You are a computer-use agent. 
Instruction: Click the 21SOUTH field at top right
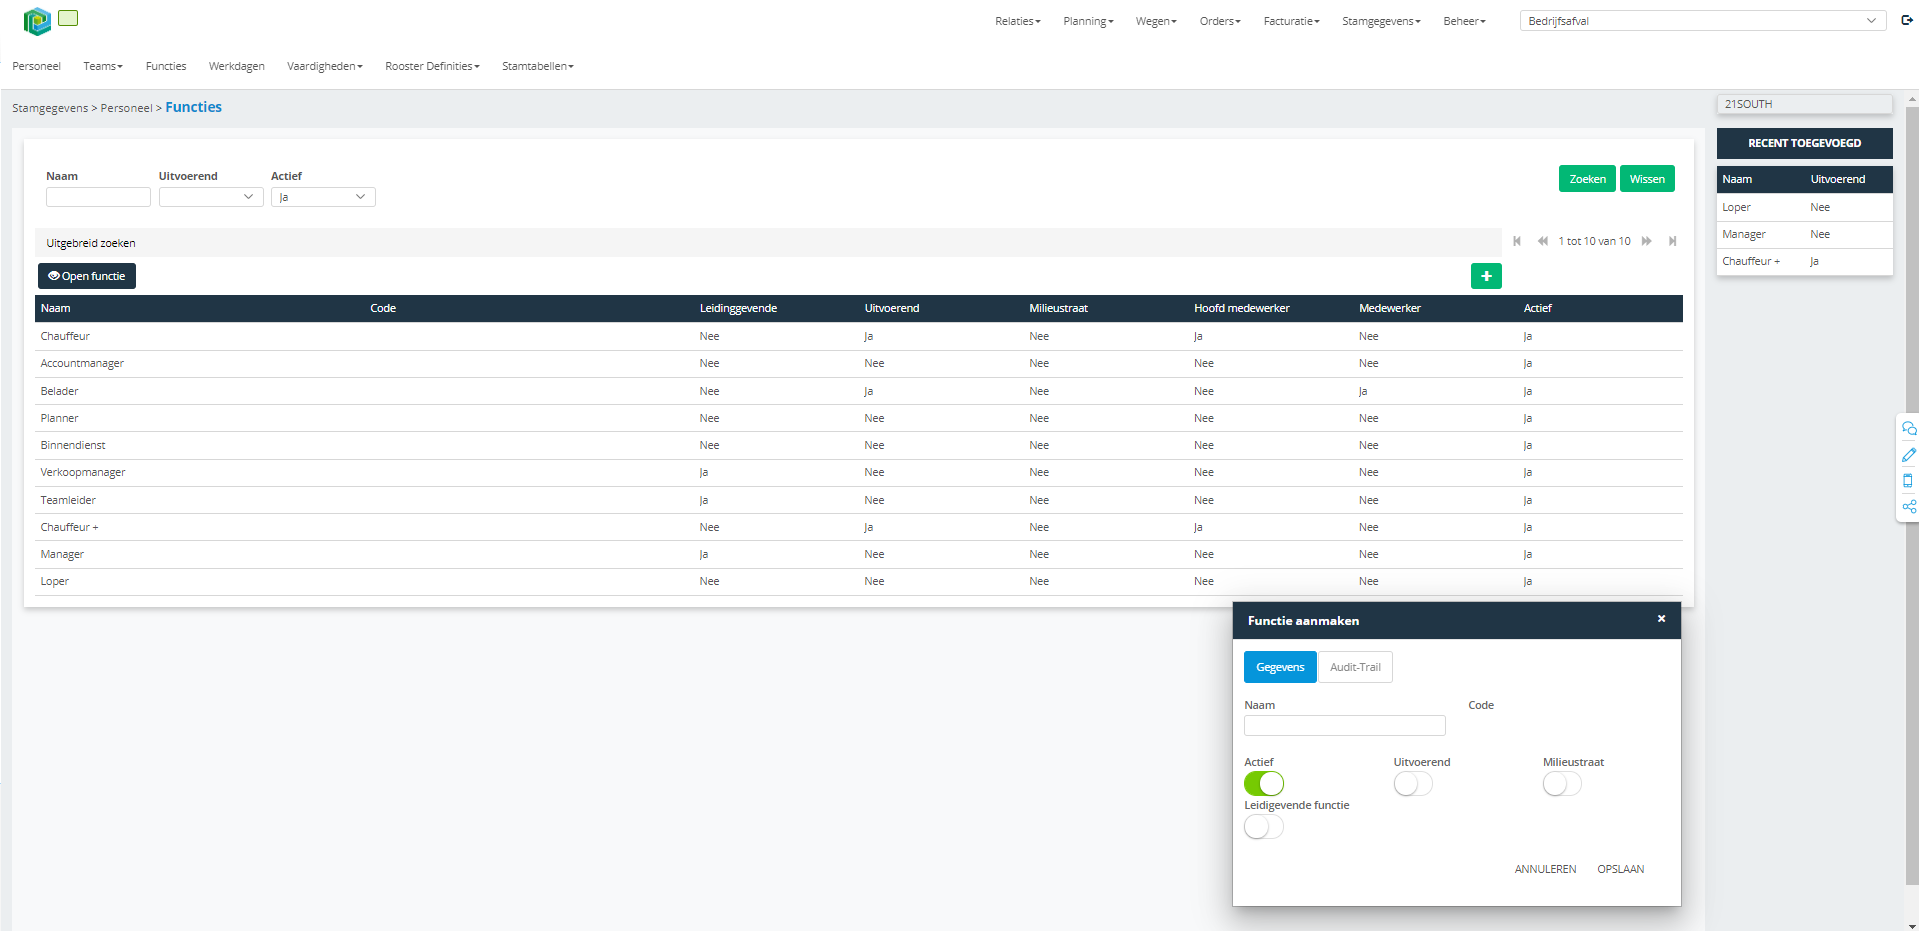[1804, 104]
